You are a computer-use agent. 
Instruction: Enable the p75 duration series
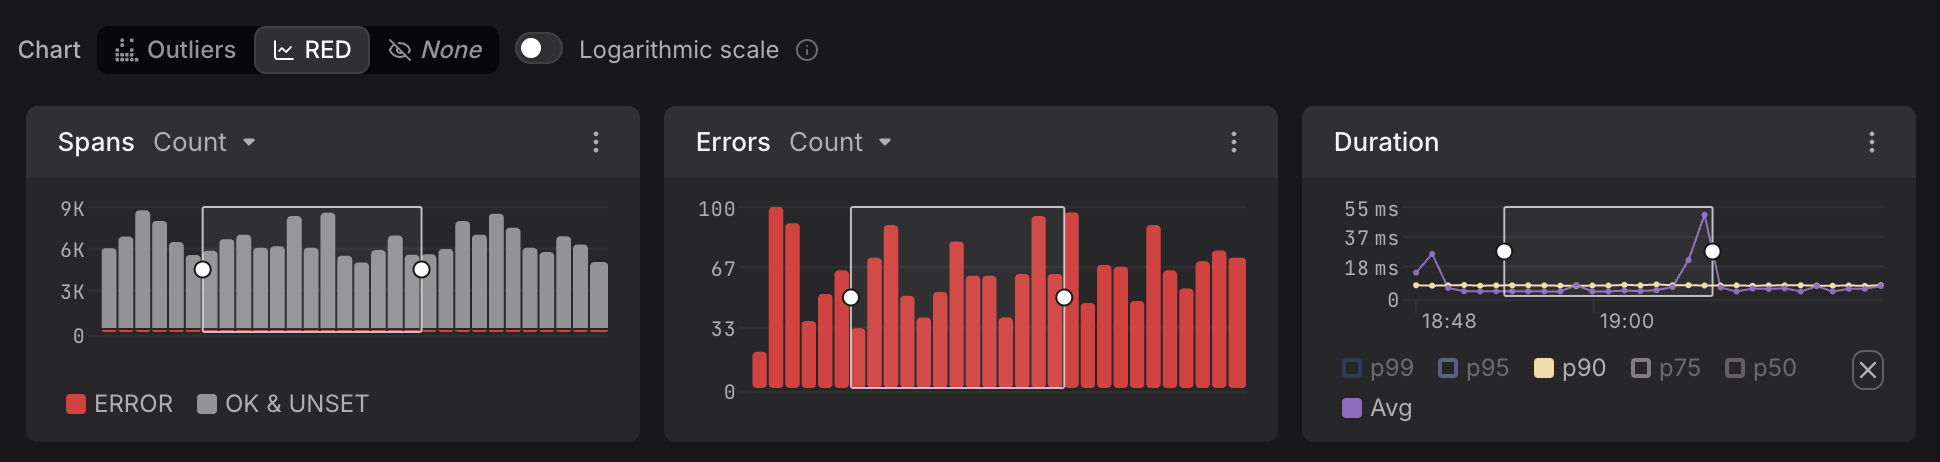(x=1641, y=368)
